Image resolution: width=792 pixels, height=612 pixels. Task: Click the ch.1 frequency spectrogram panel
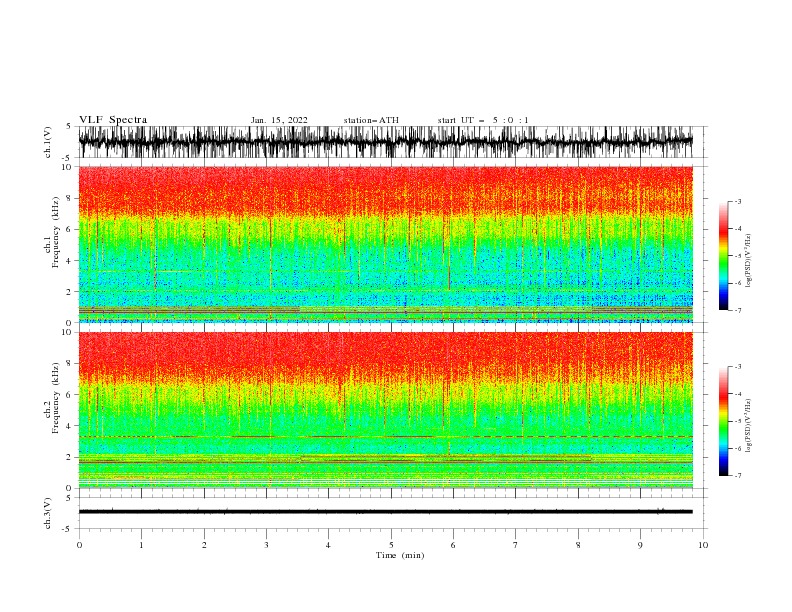point(386,244)
